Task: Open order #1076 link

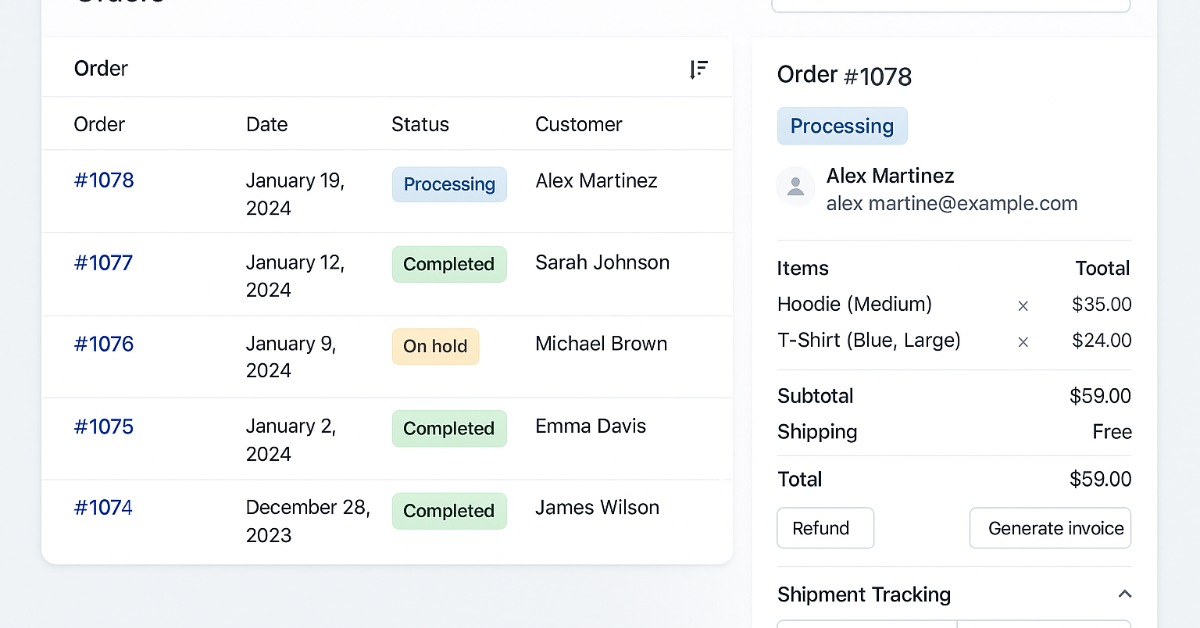Action: click(x=104, y=345)
